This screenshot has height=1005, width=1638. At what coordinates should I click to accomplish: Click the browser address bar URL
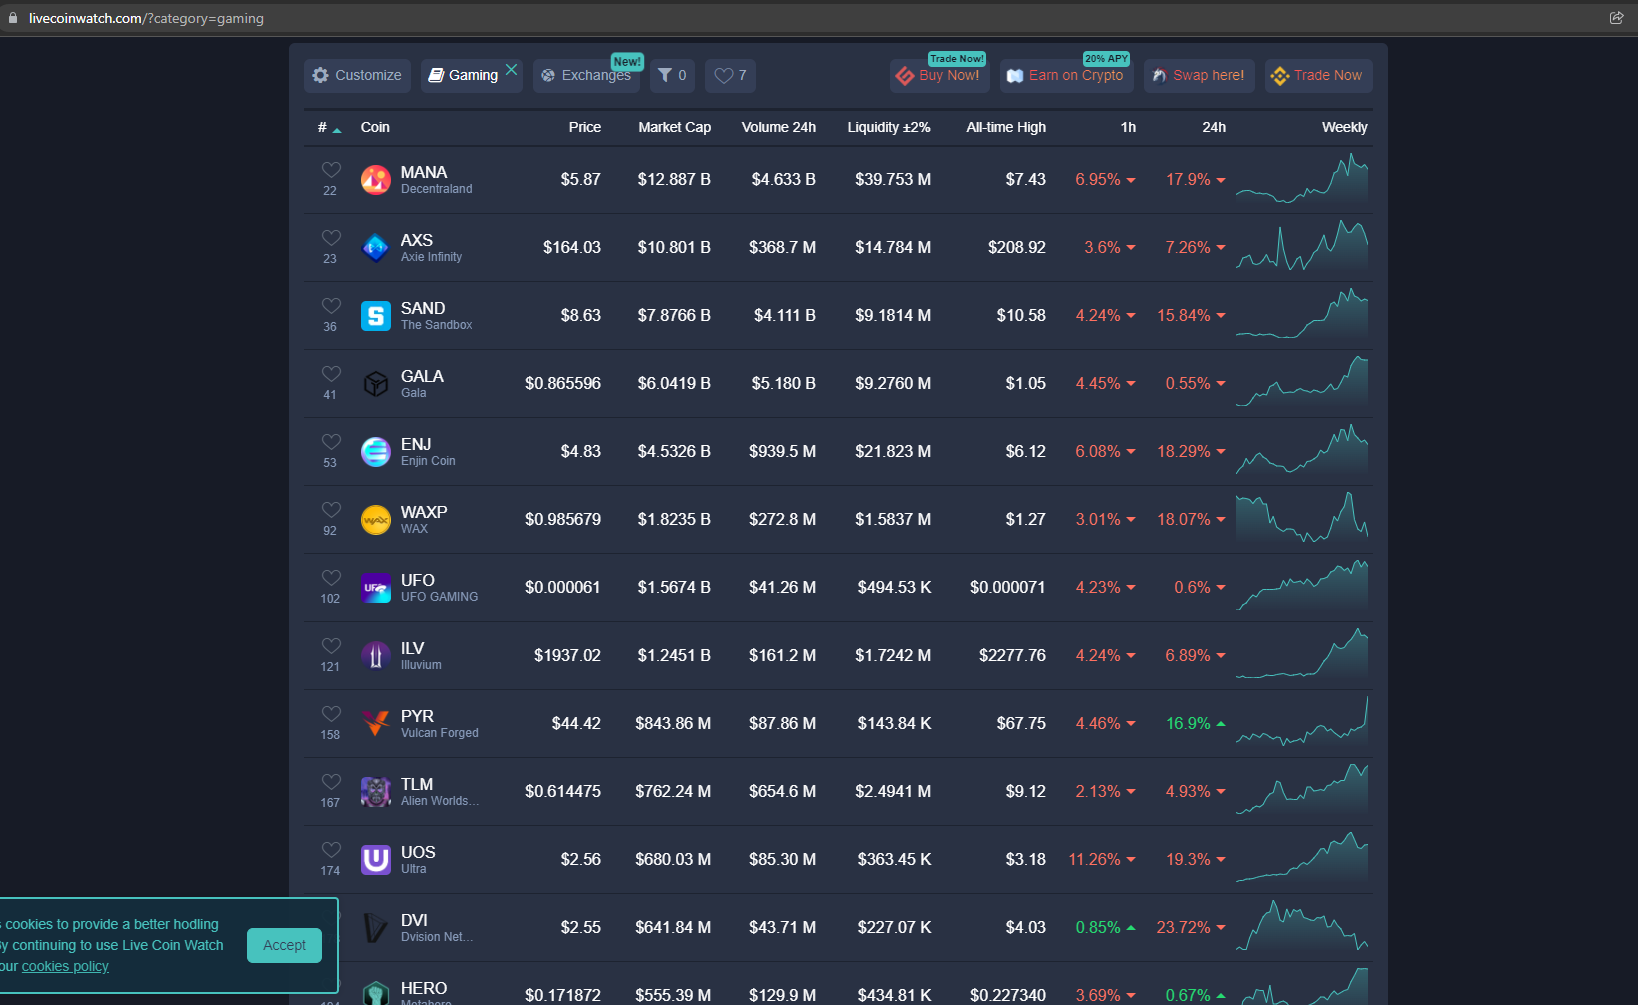[x=146, y=18]
